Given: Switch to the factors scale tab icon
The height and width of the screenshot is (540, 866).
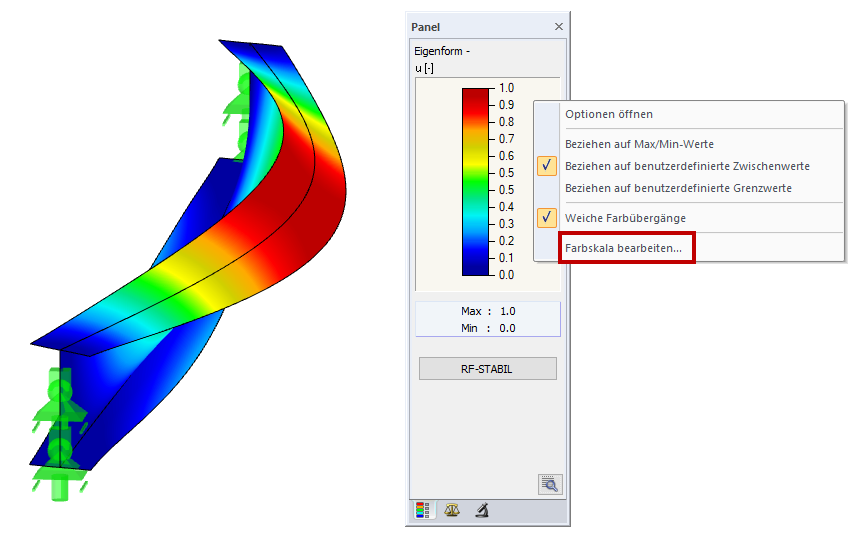Looking at the screenshot, I should pos(452,510).
